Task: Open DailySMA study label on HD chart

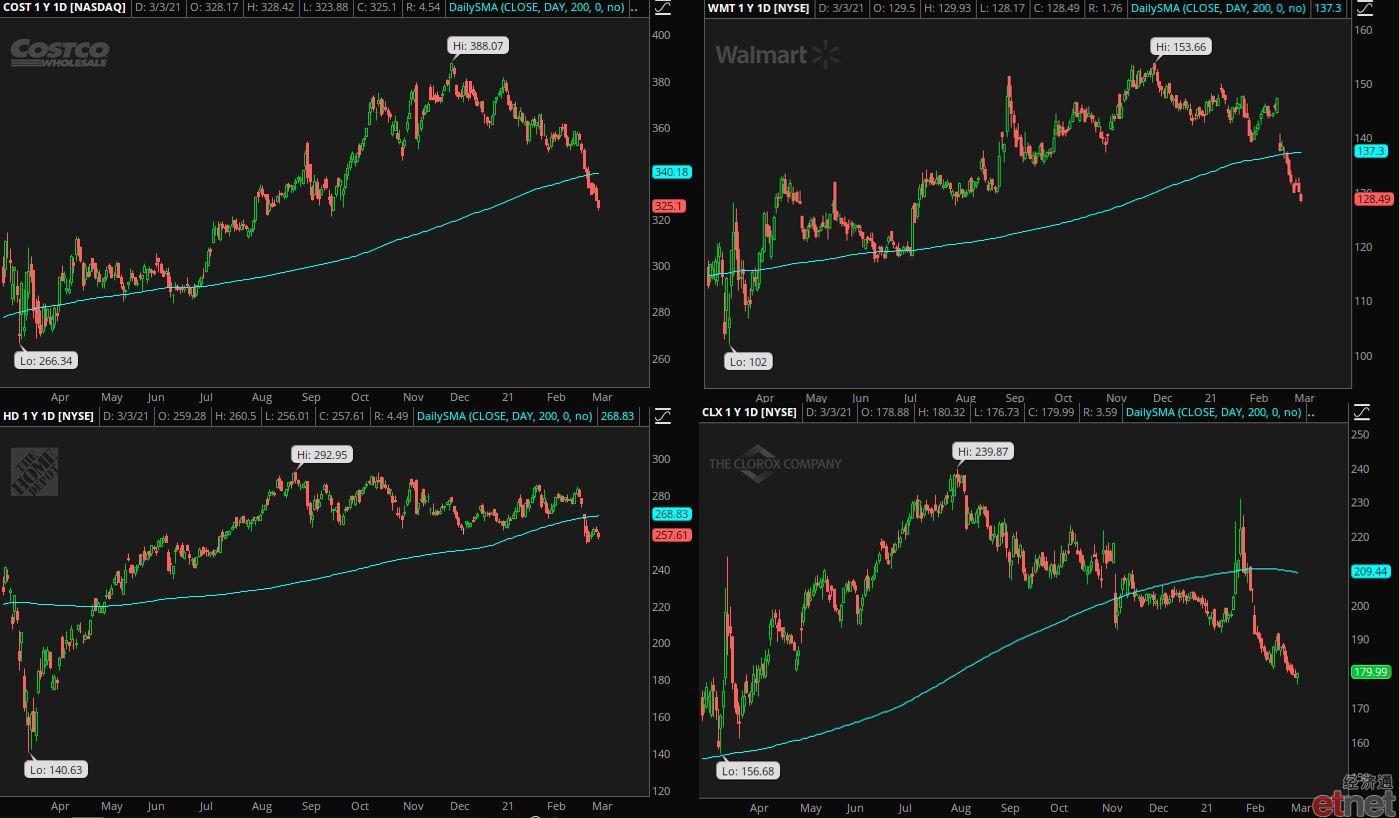Action: 504,416
